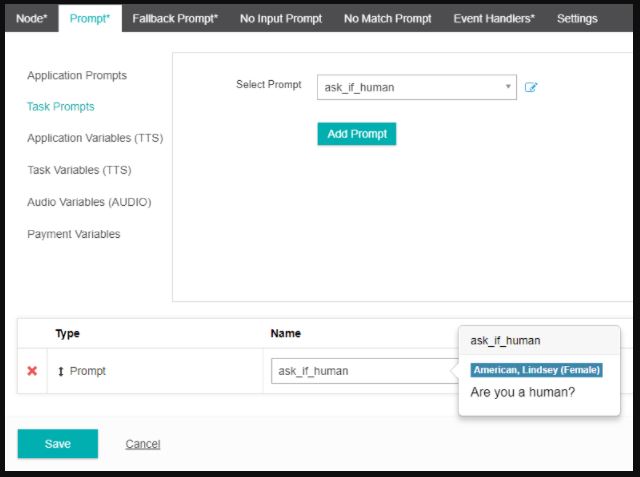
Task: Open the Select Prompt dropdown
Action: coord(416,87)
